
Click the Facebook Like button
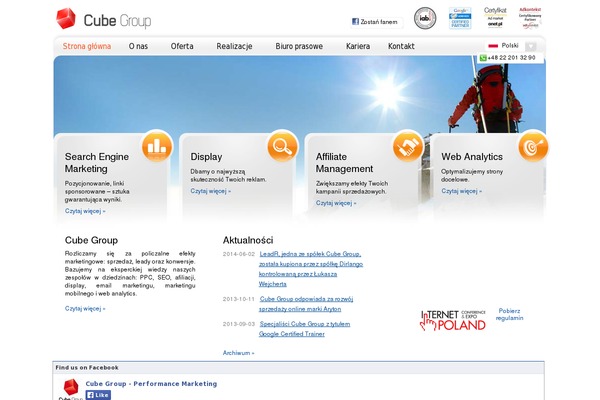pyautogui.click(x=98, y=395)
